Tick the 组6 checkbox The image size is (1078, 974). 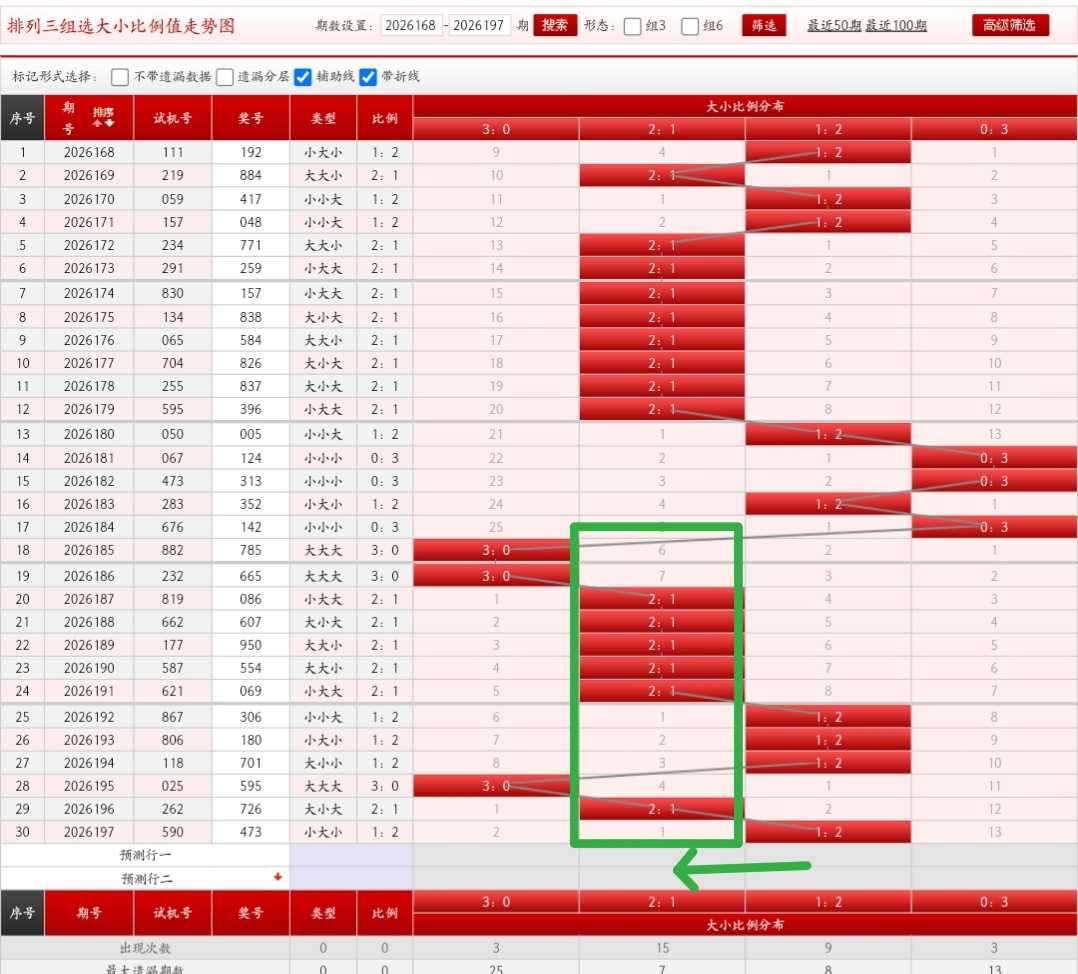(690, 26)
